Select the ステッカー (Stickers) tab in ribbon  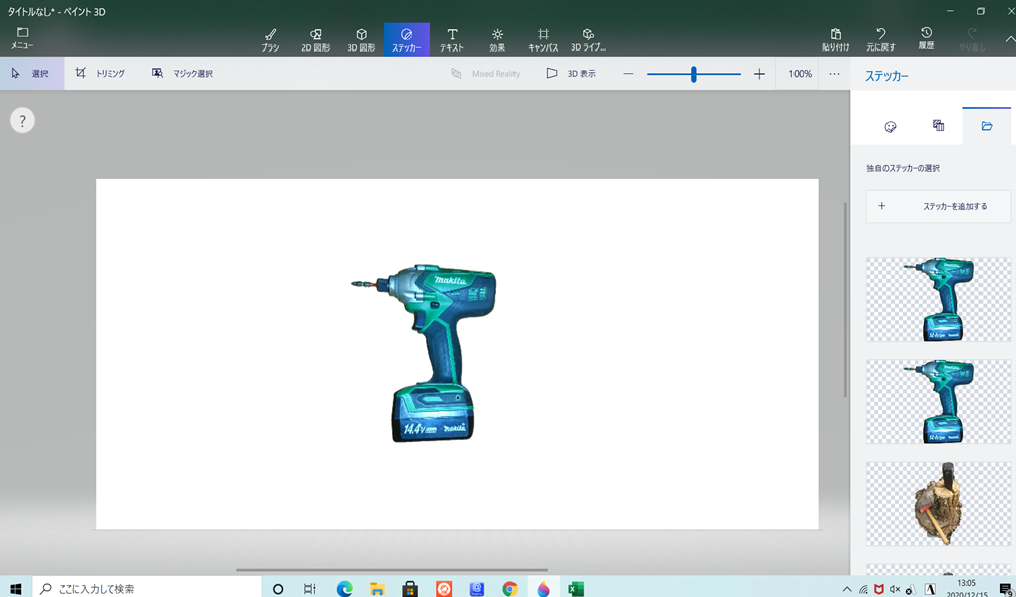[x=406, y=40]
